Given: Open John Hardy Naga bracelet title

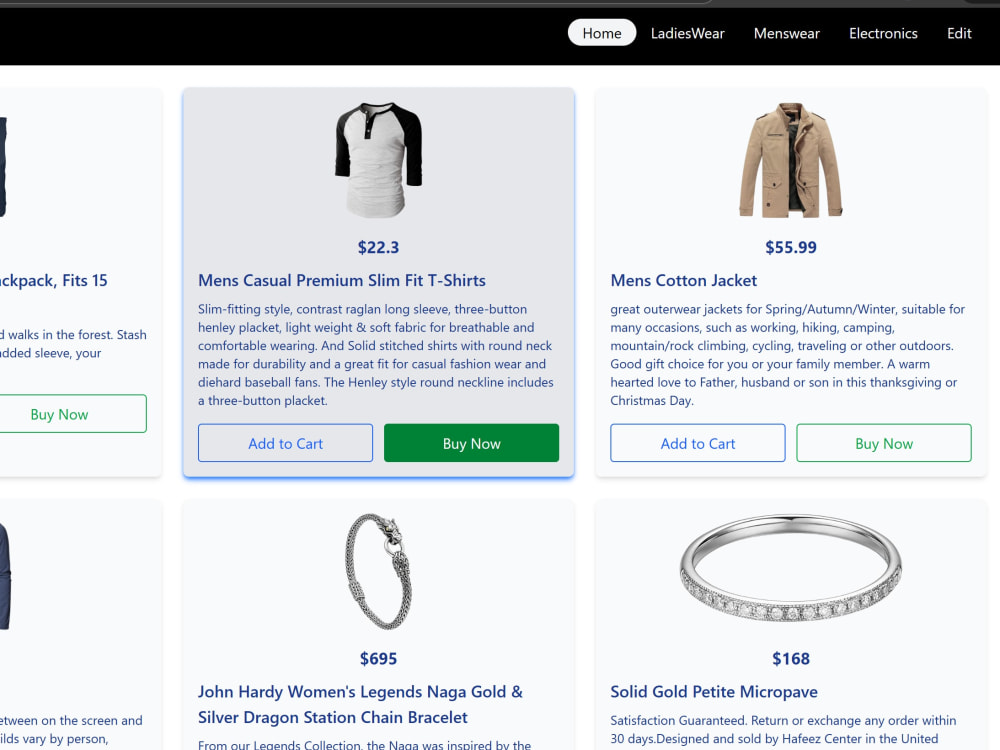Looking at the screenshot, I should pos(360,705).
